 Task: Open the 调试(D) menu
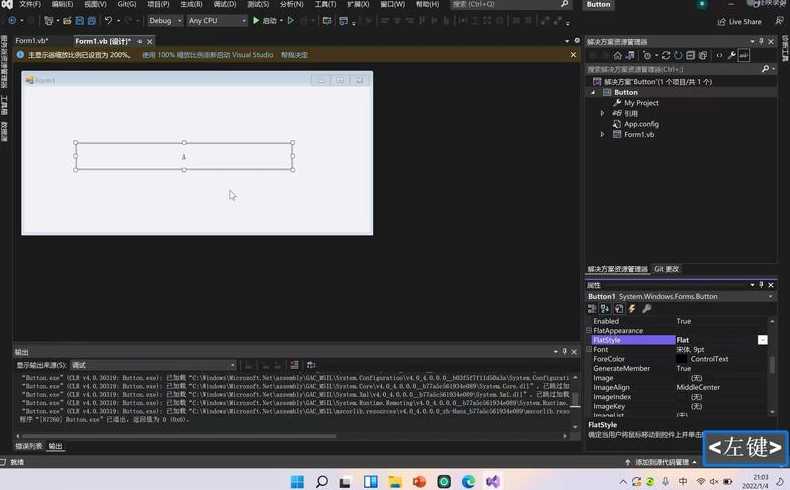(x=225, y=4)
